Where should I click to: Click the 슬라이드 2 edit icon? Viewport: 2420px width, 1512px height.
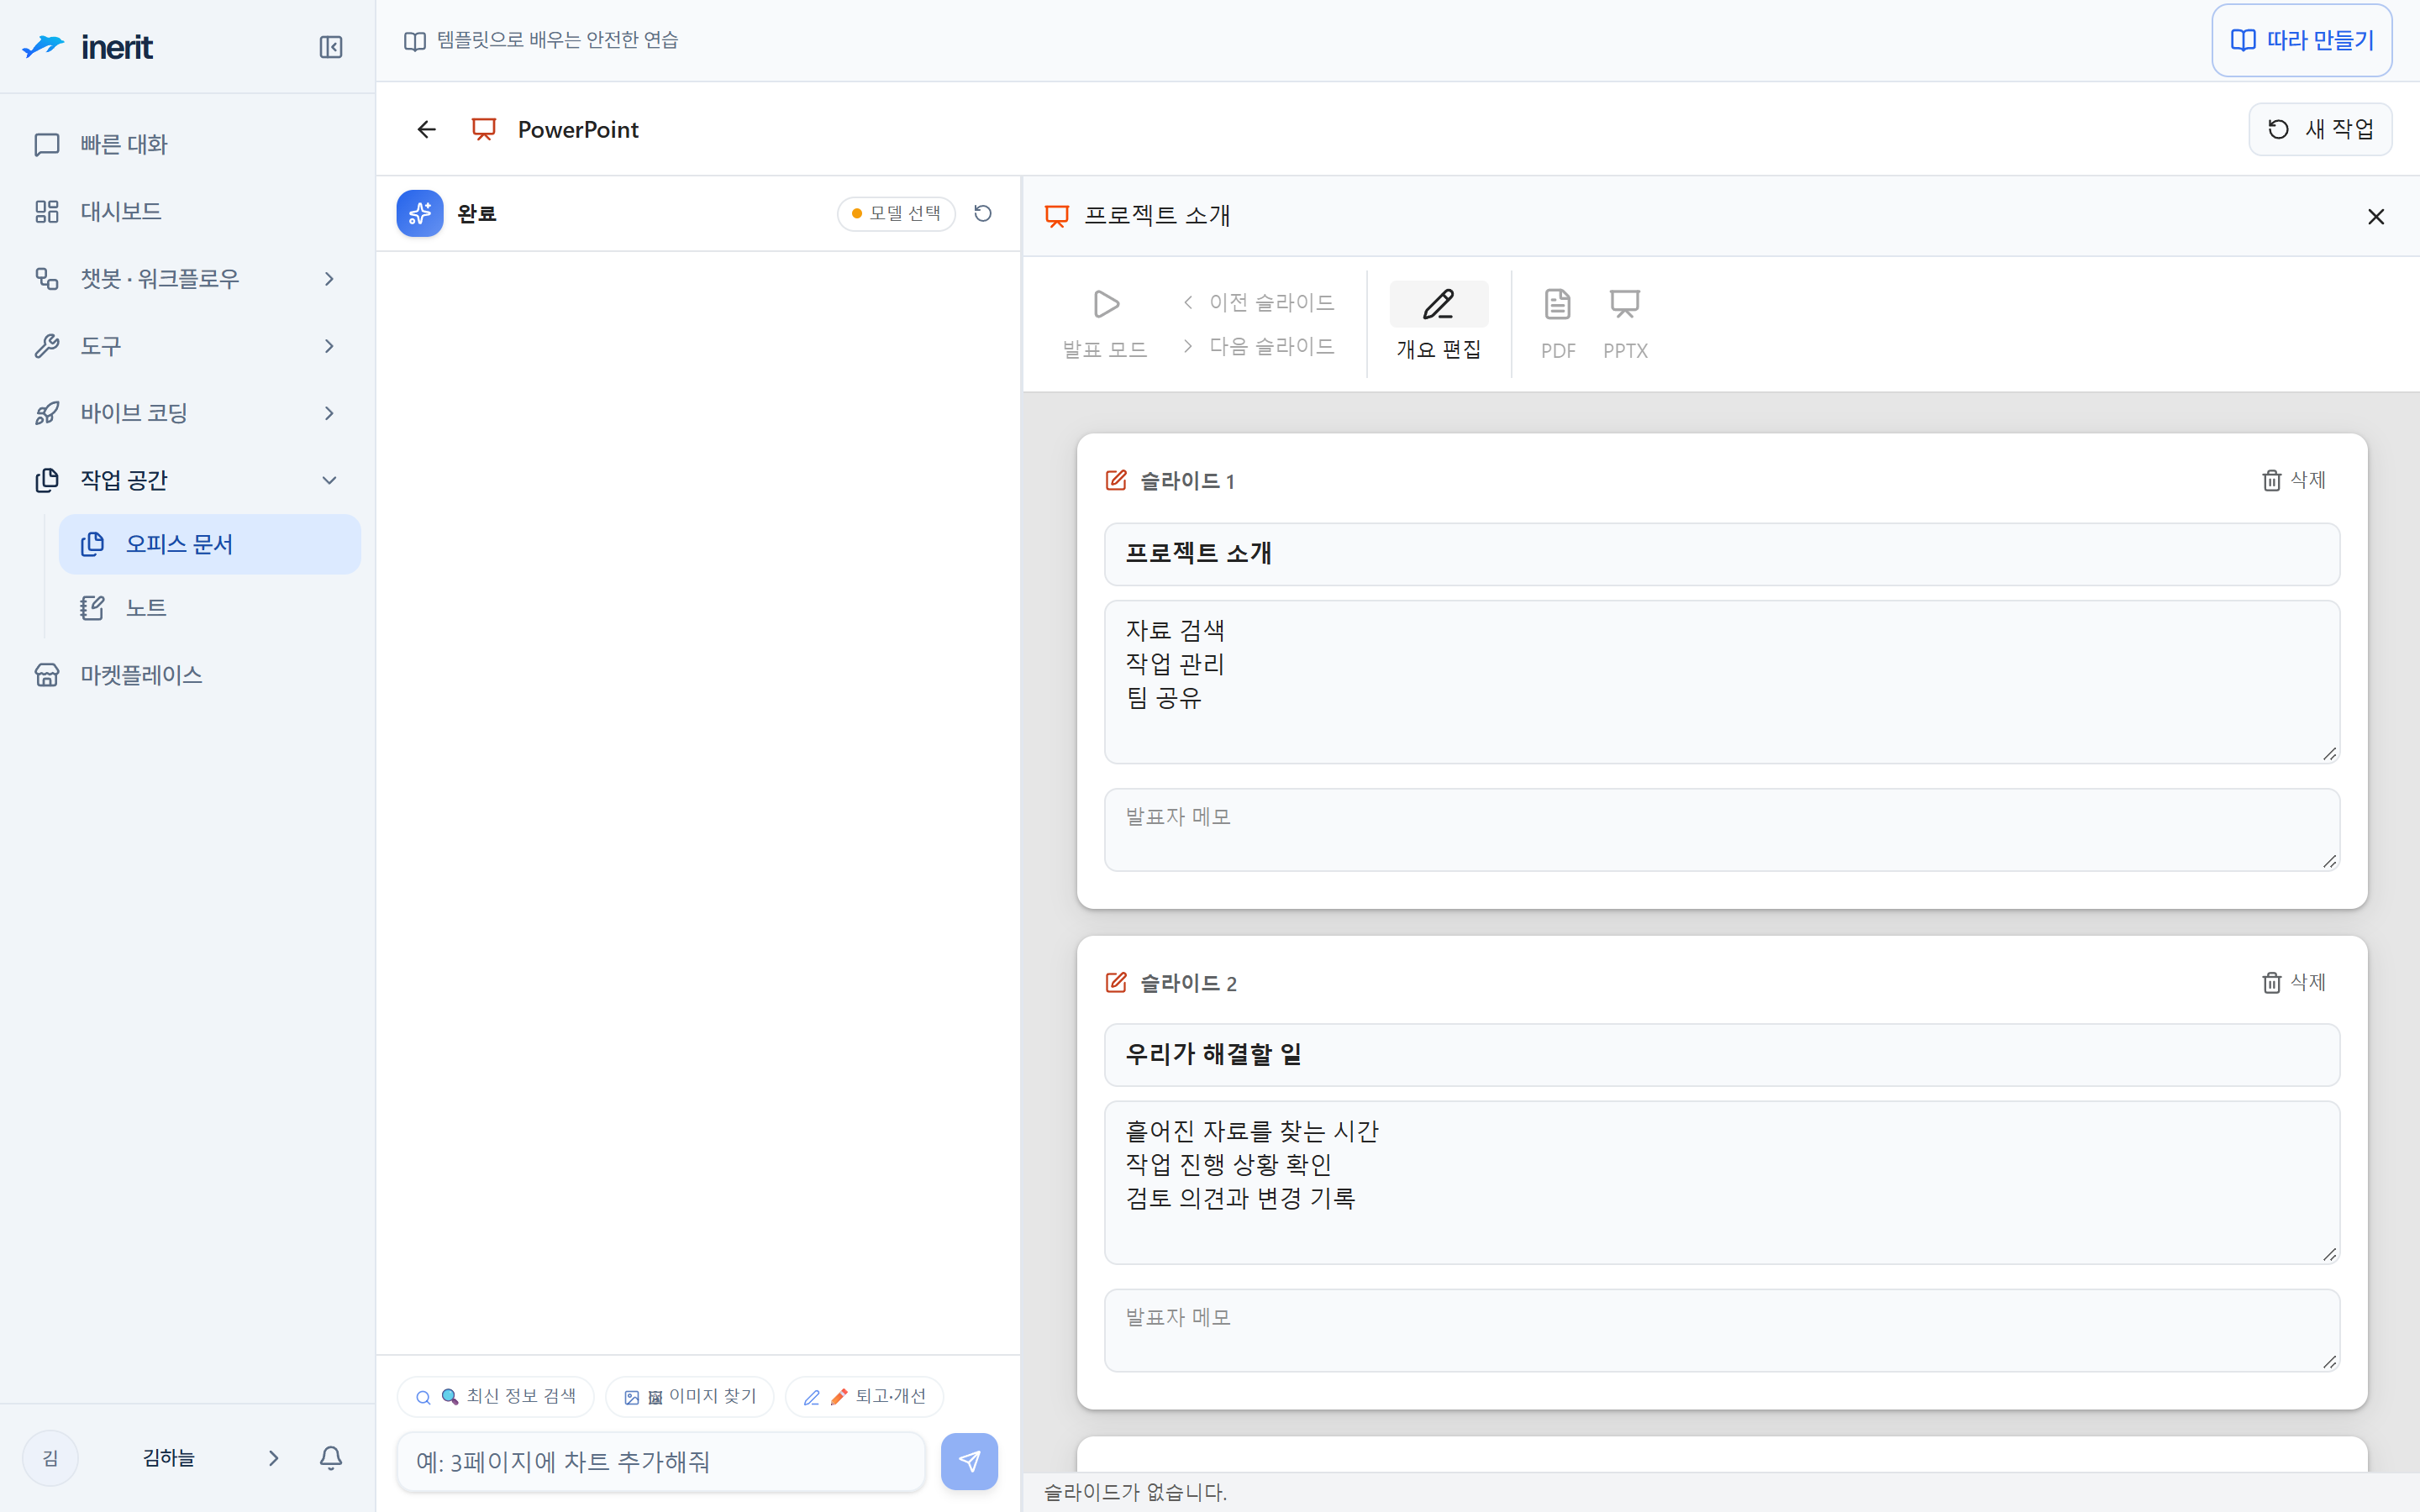click(1117, 983)
